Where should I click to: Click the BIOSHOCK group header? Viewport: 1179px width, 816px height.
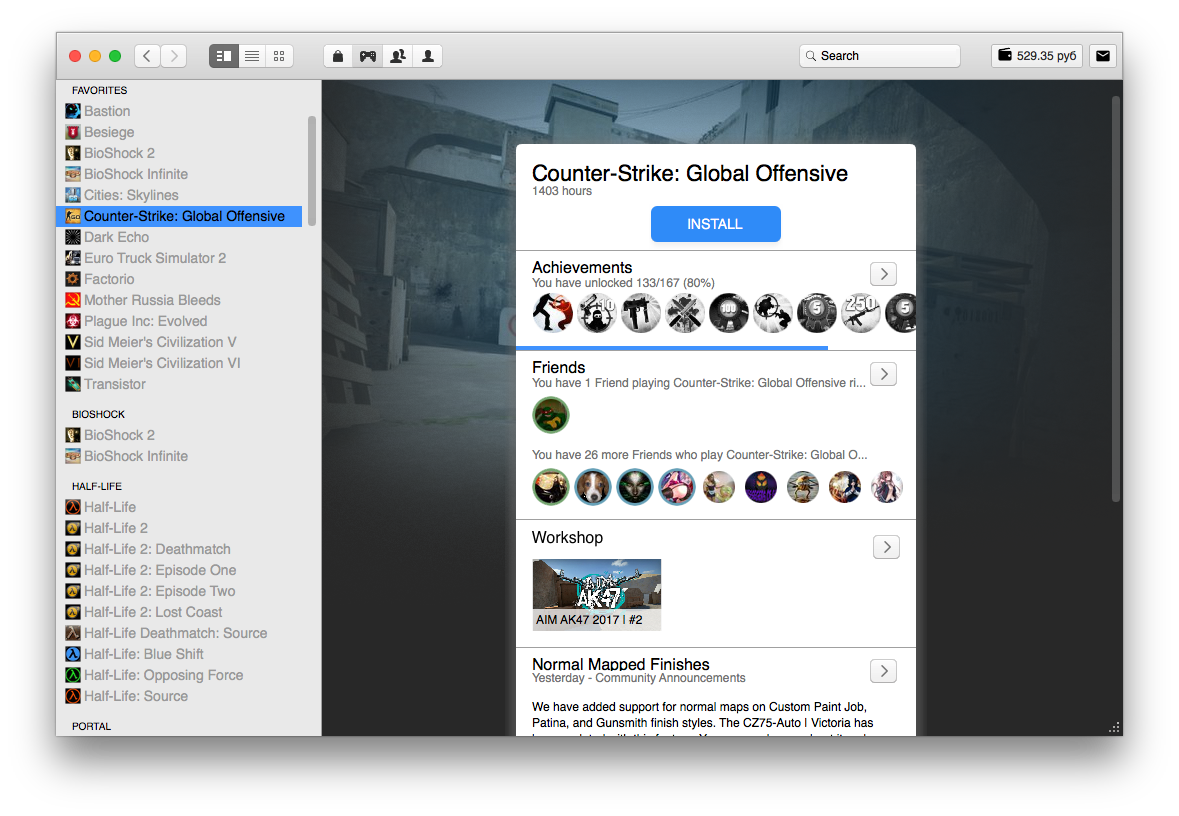click(99, 414)
